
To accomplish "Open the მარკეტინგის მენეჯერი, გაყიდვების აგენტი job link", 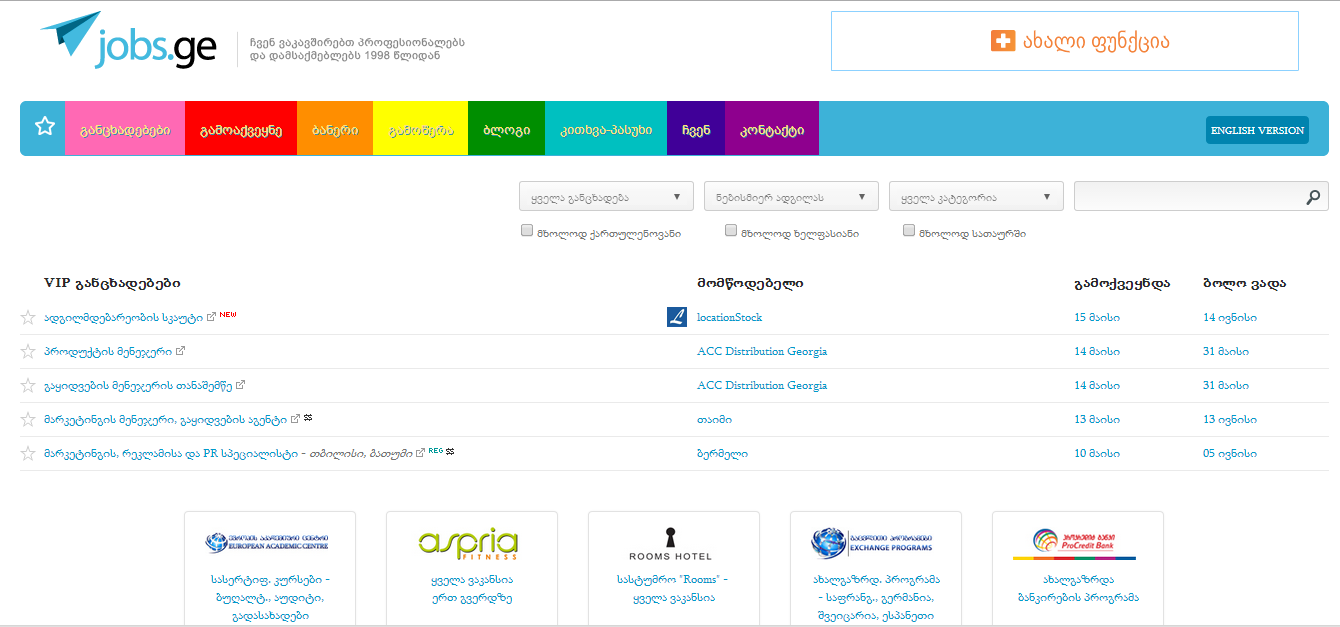I will [166, 420].
